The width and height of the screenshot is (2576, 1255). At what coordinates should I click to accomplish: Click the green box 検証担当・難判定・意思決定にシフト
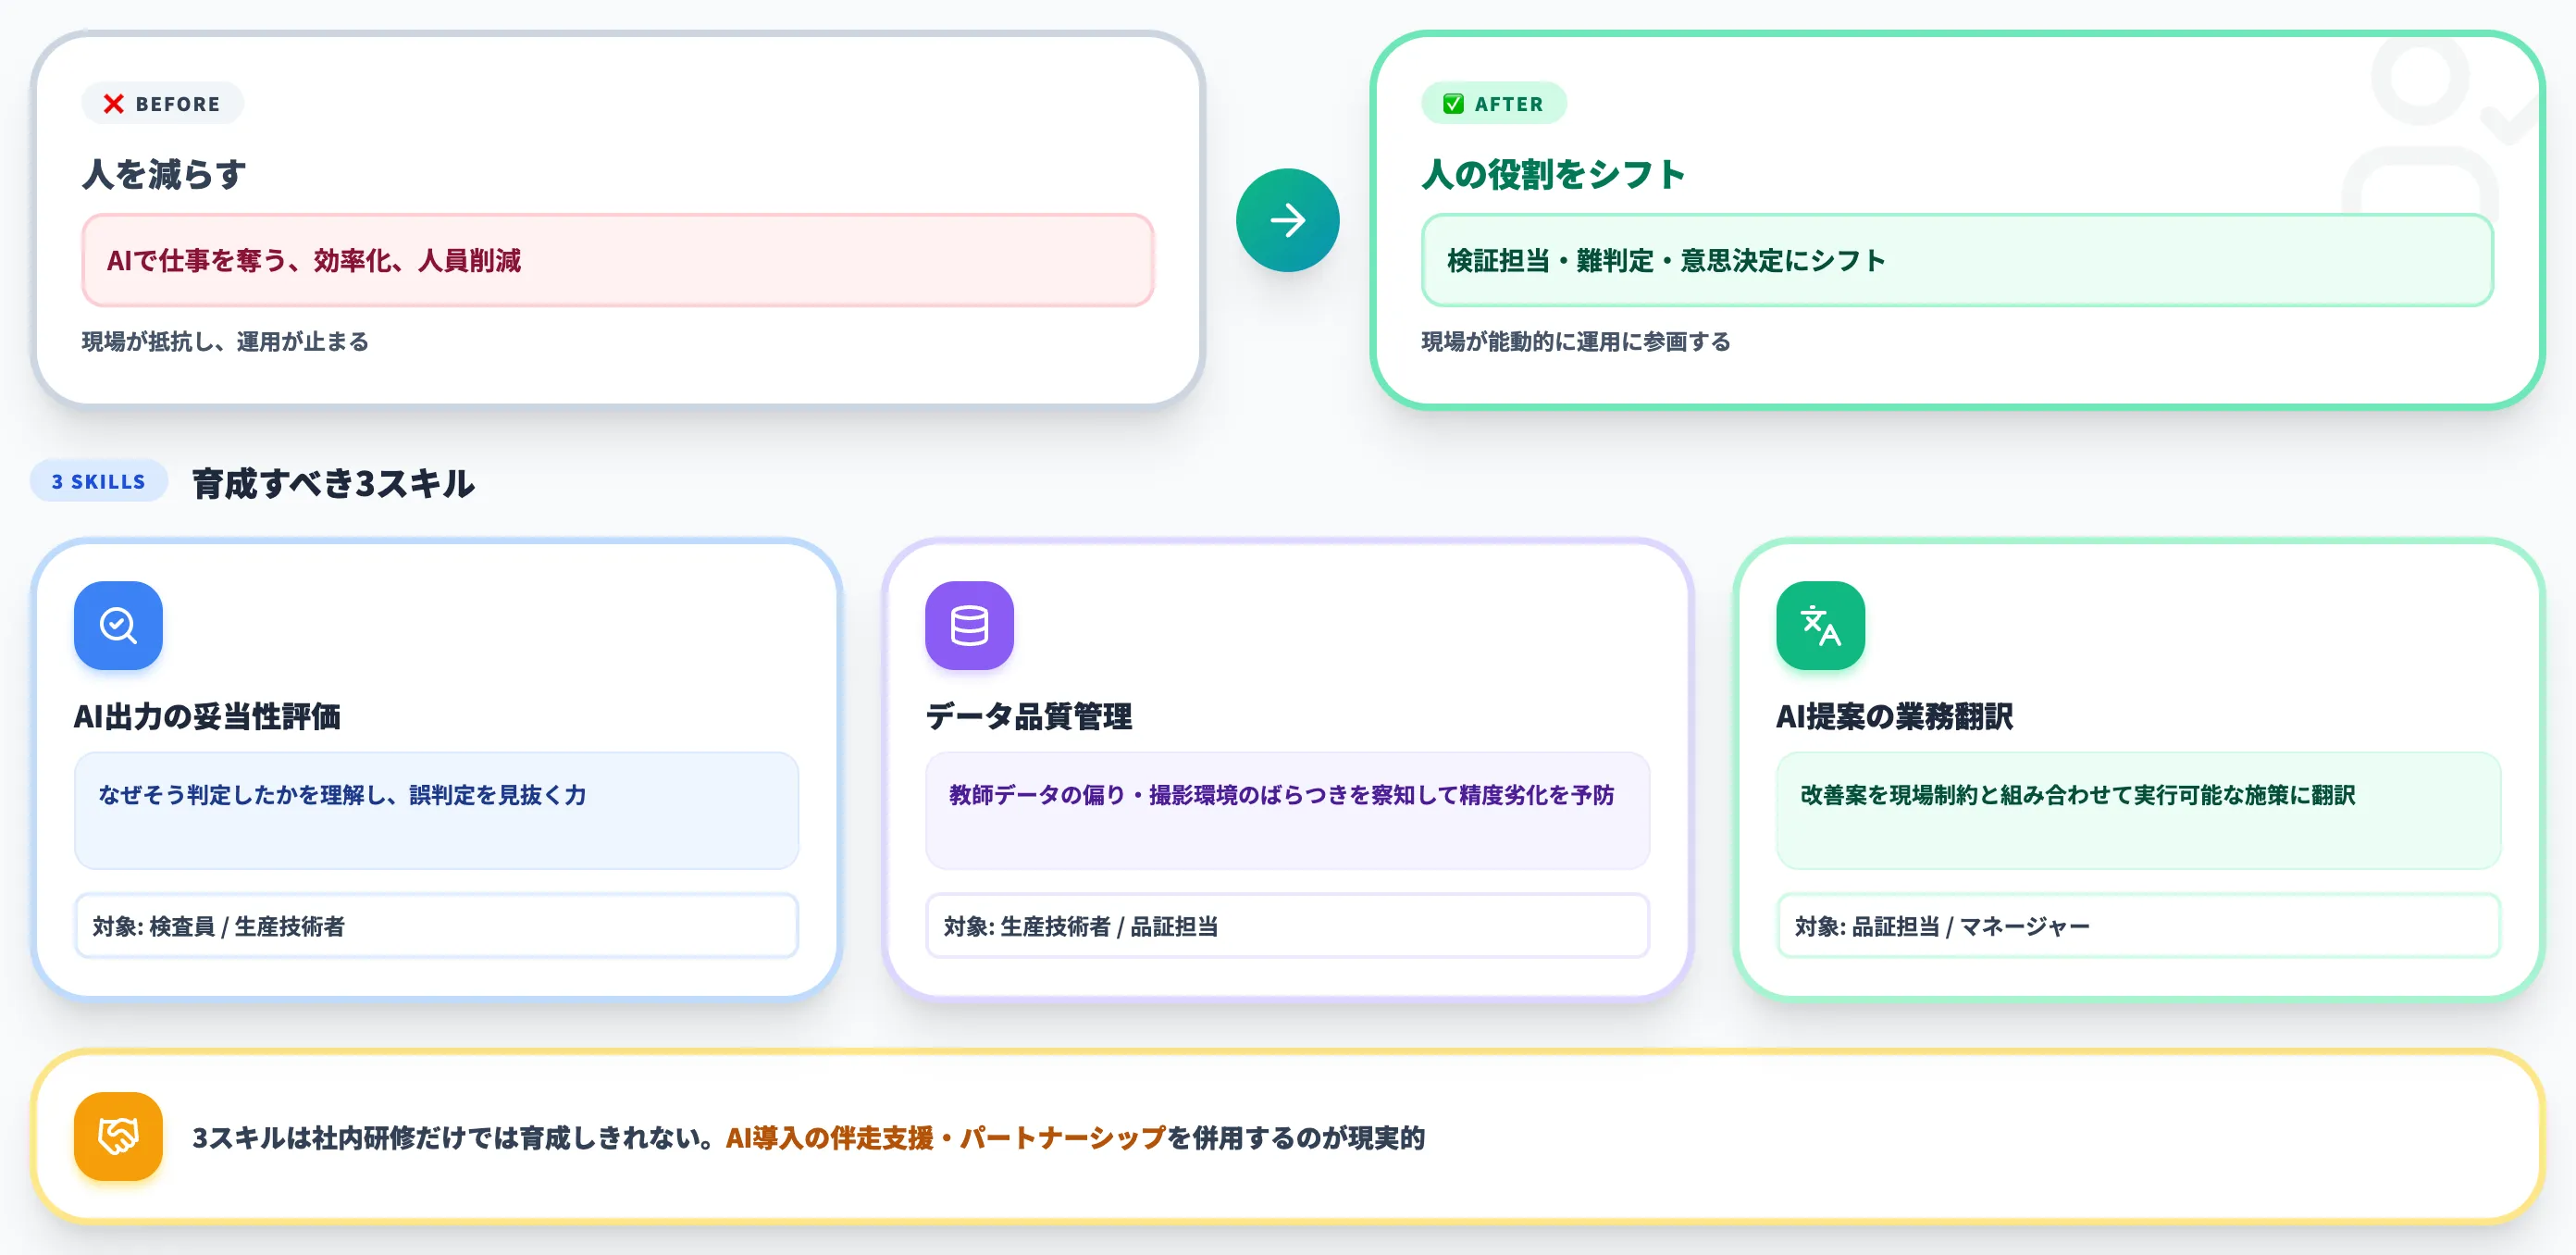pos(1957,260)
